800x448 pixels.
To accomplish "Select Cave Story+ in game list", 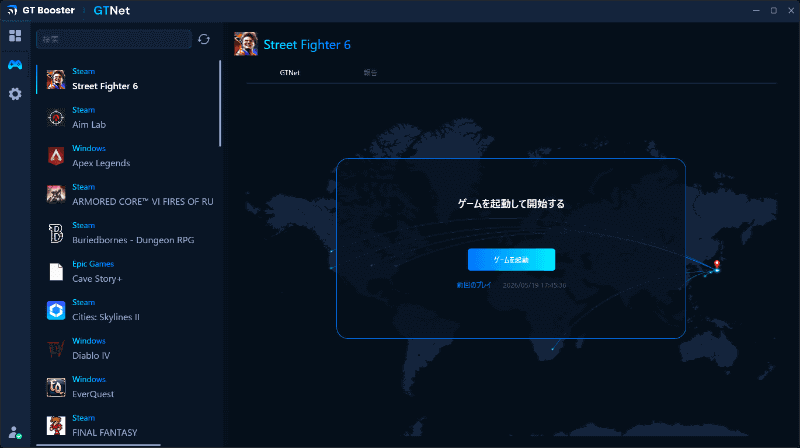I will [x=128, y=272].
